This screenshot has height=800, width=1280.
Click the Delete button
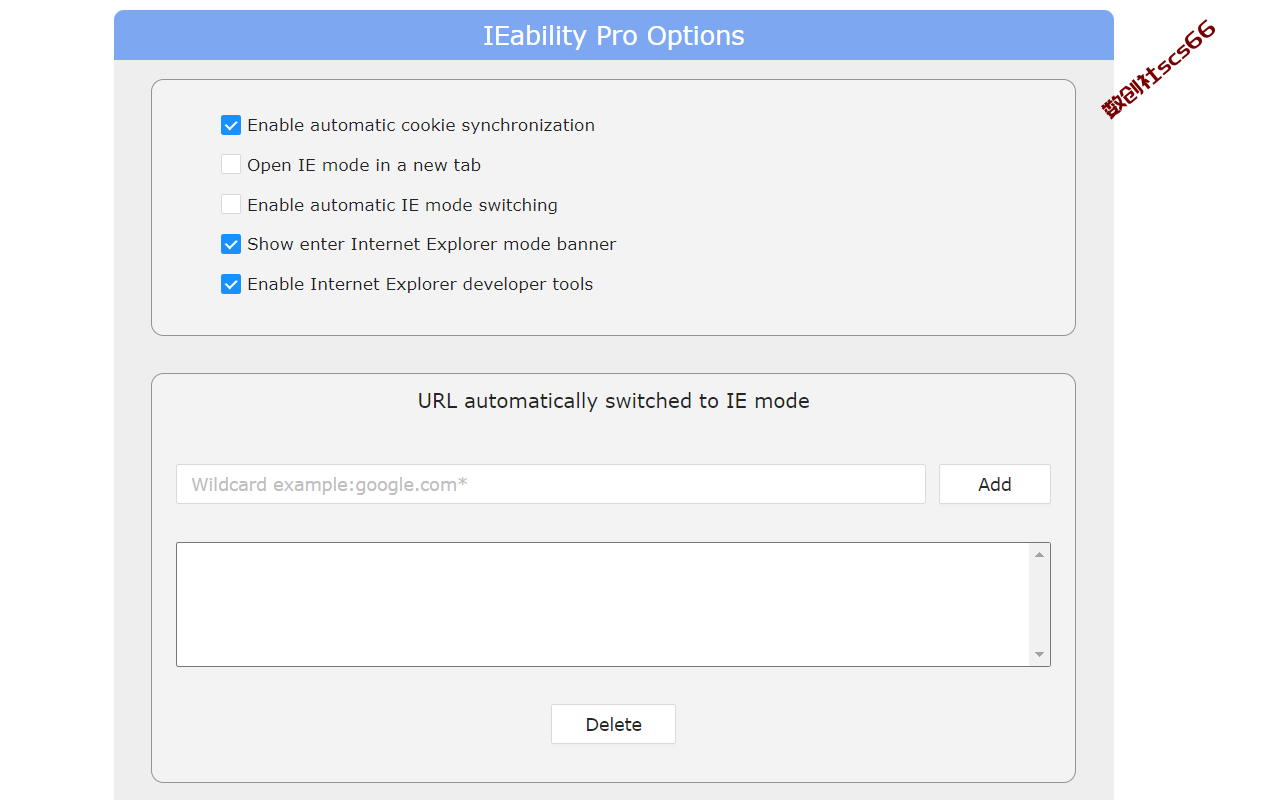pos(613,724)
